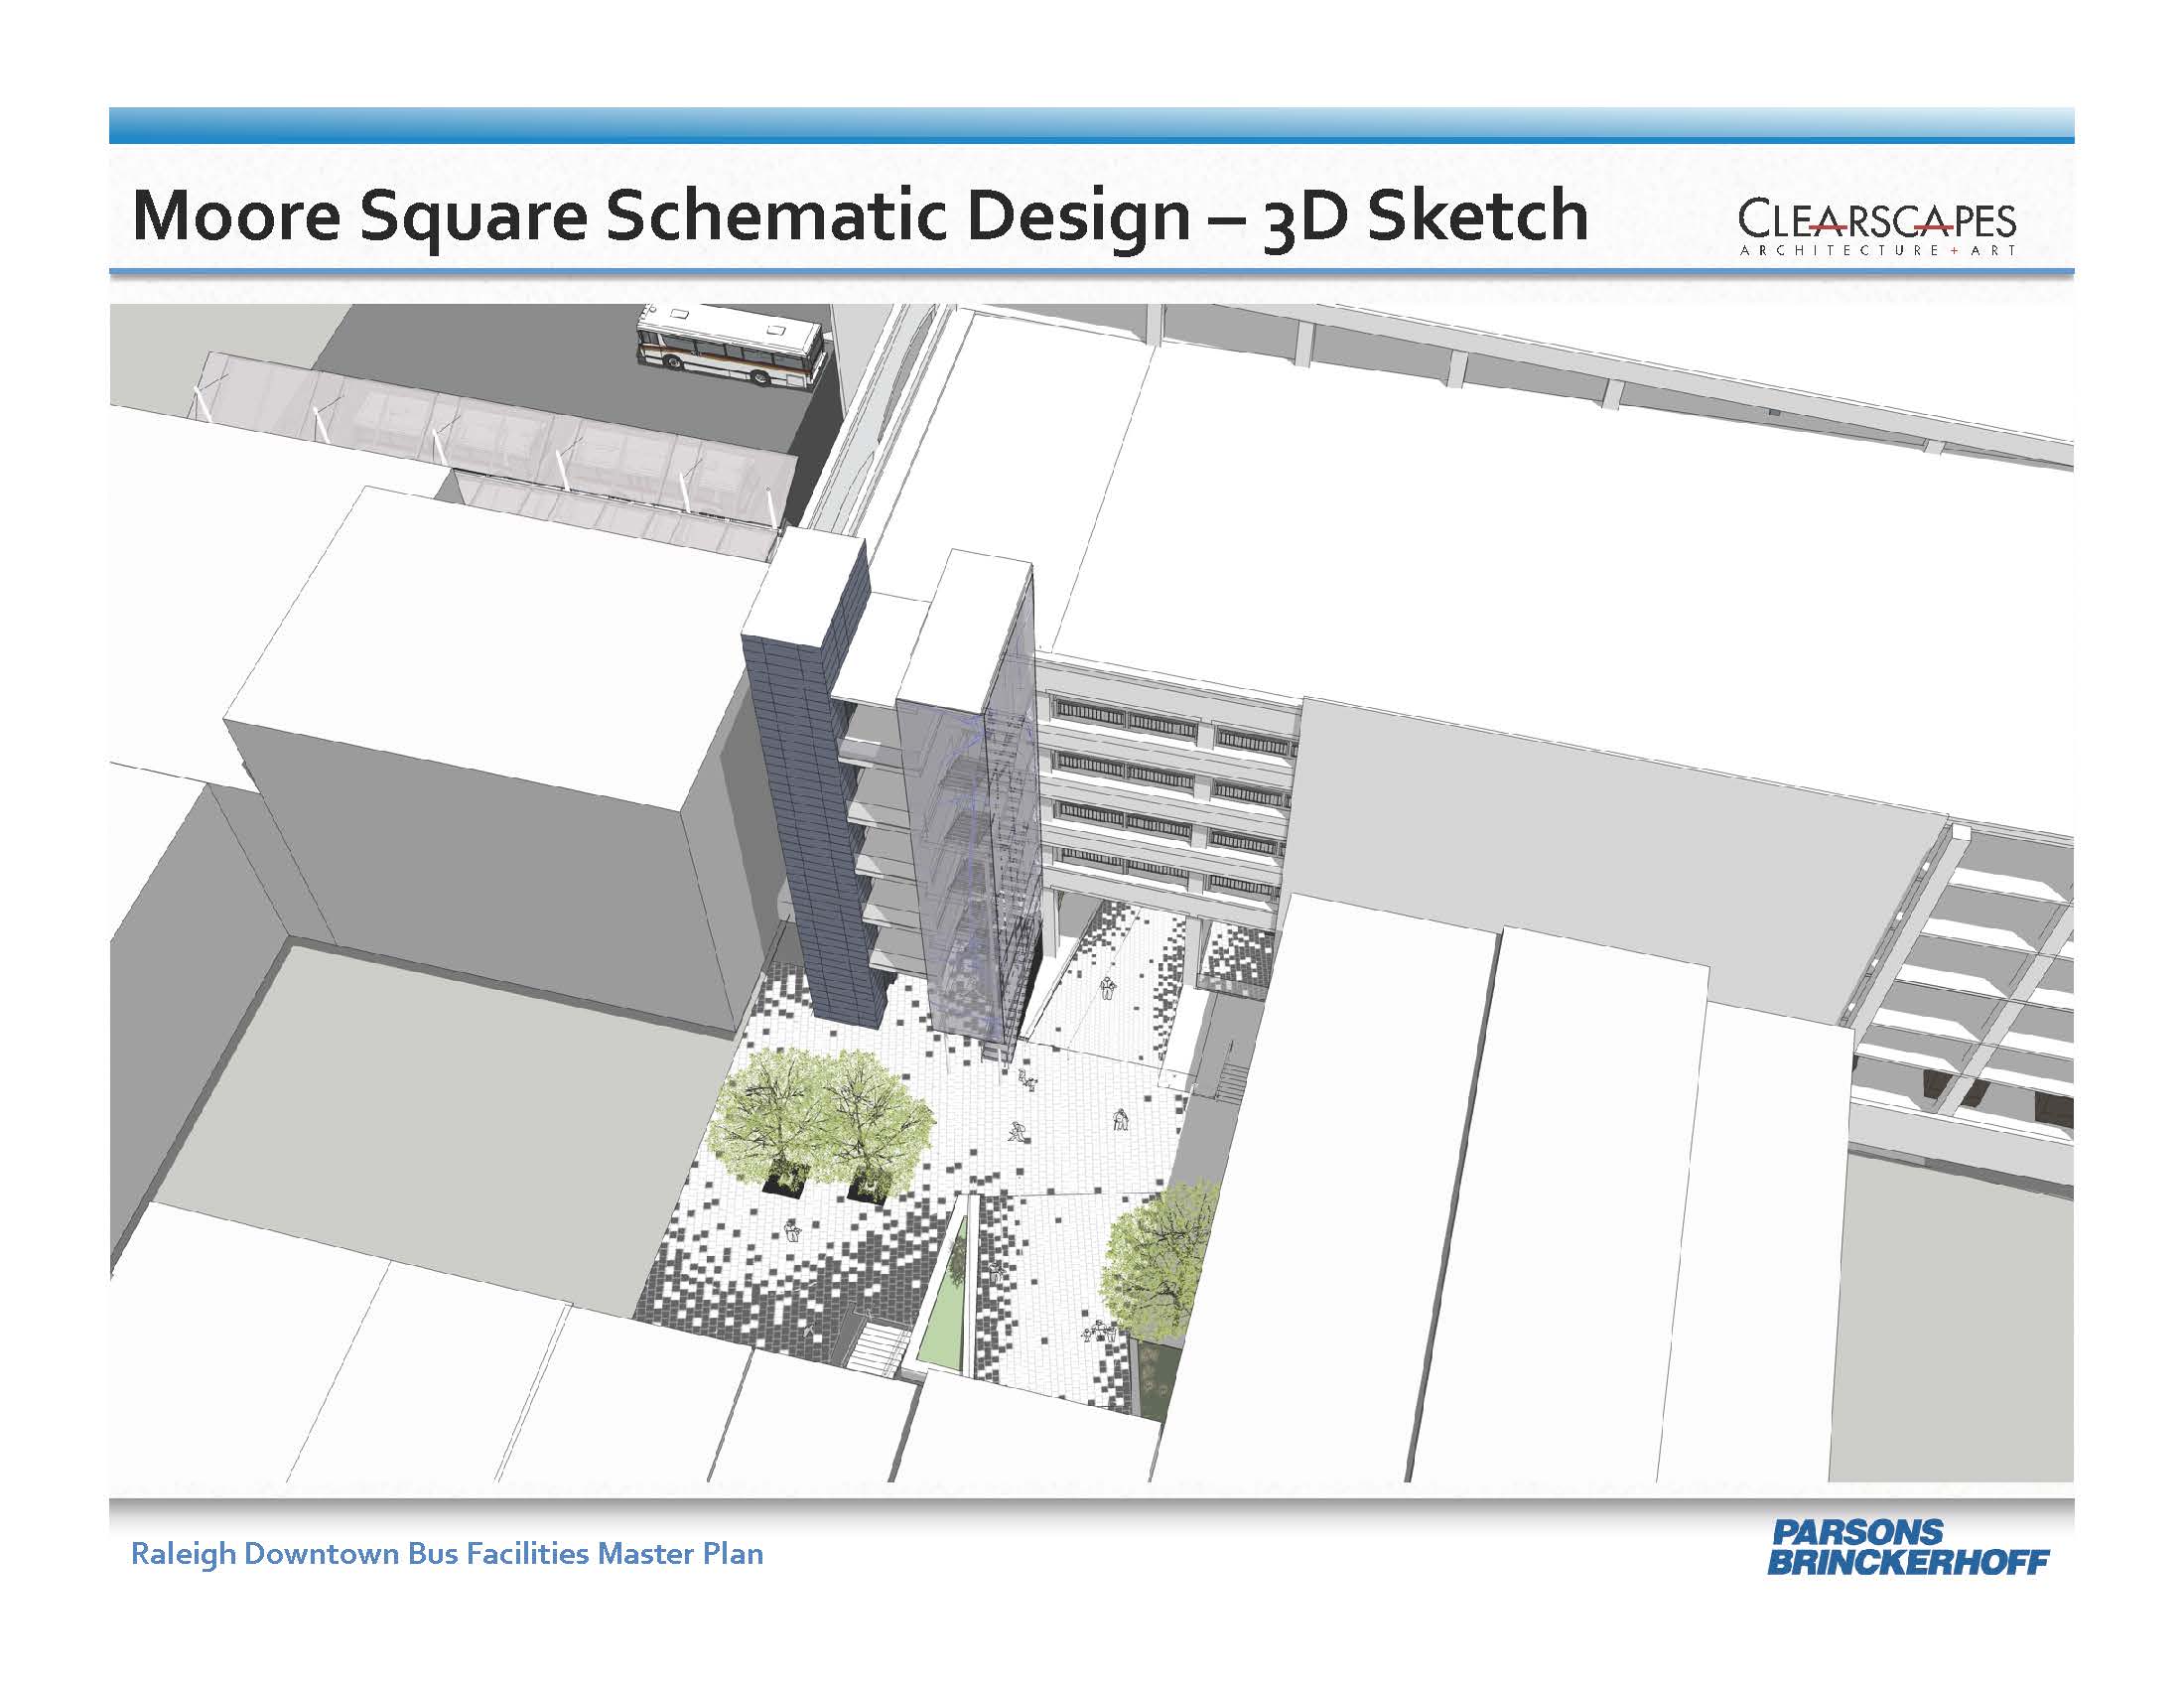2184x1688 pixels.
Task: Click the 'Raleigh Downtown Bus Facilities Master Plan' footer
Action: coord(447,1554)
